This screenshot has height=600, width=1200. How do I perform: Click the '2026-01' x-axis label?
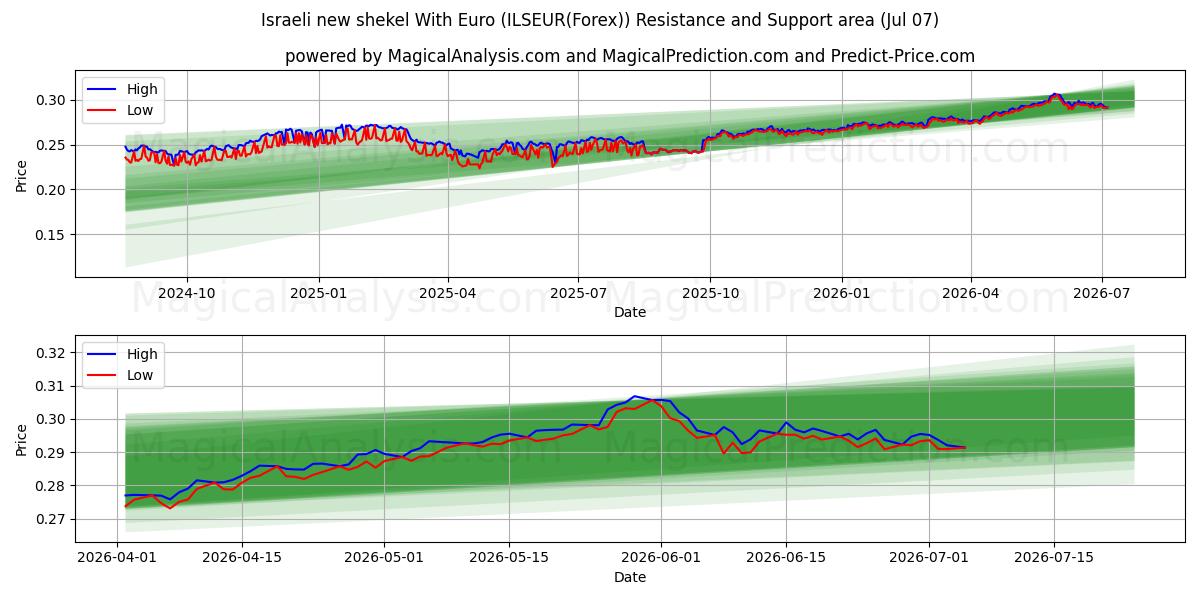click(841, 293)
